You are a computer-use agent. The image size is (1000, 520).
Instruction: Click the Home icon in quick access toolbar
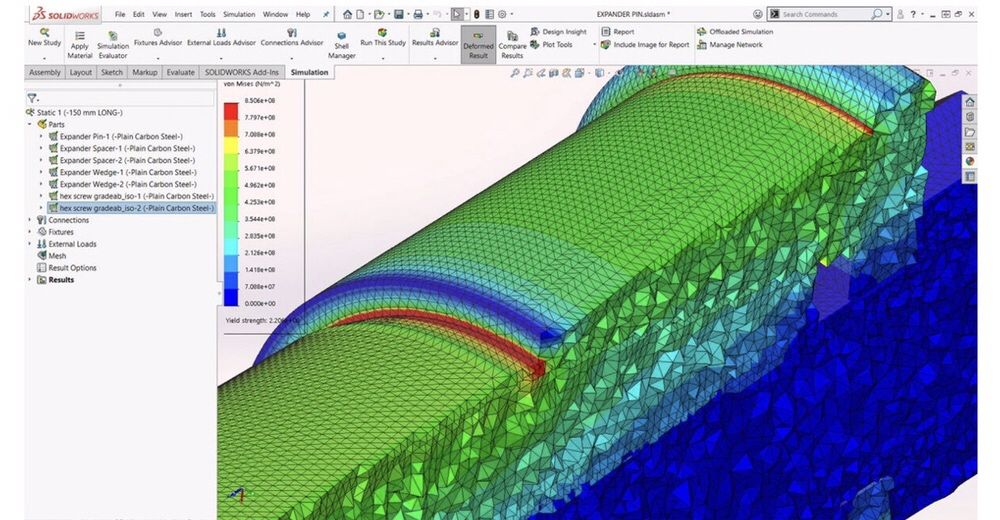tap(347, 14)
